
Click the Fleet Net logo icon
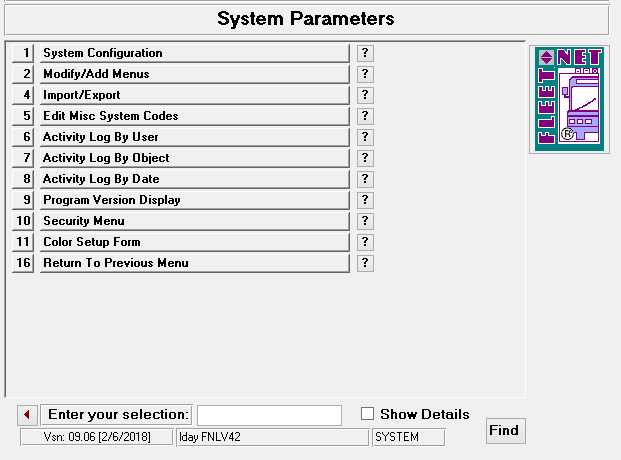point(569,99)
